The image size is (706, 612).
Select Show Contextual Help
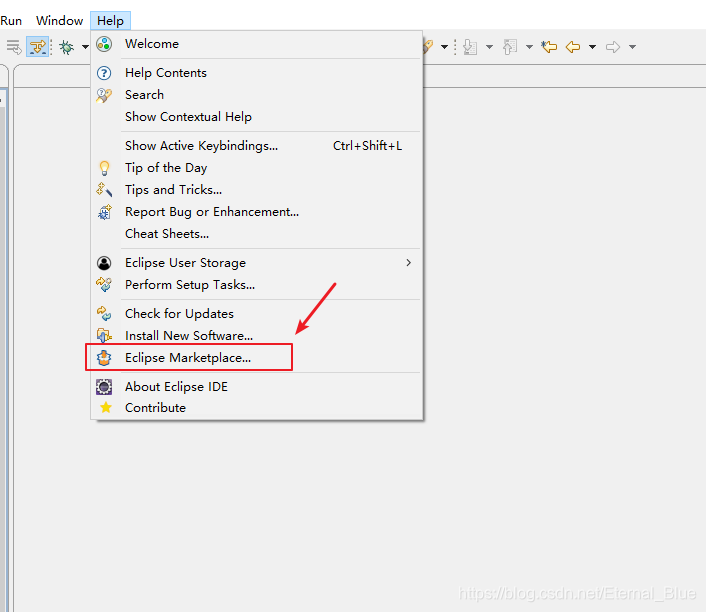pos(257,117)
